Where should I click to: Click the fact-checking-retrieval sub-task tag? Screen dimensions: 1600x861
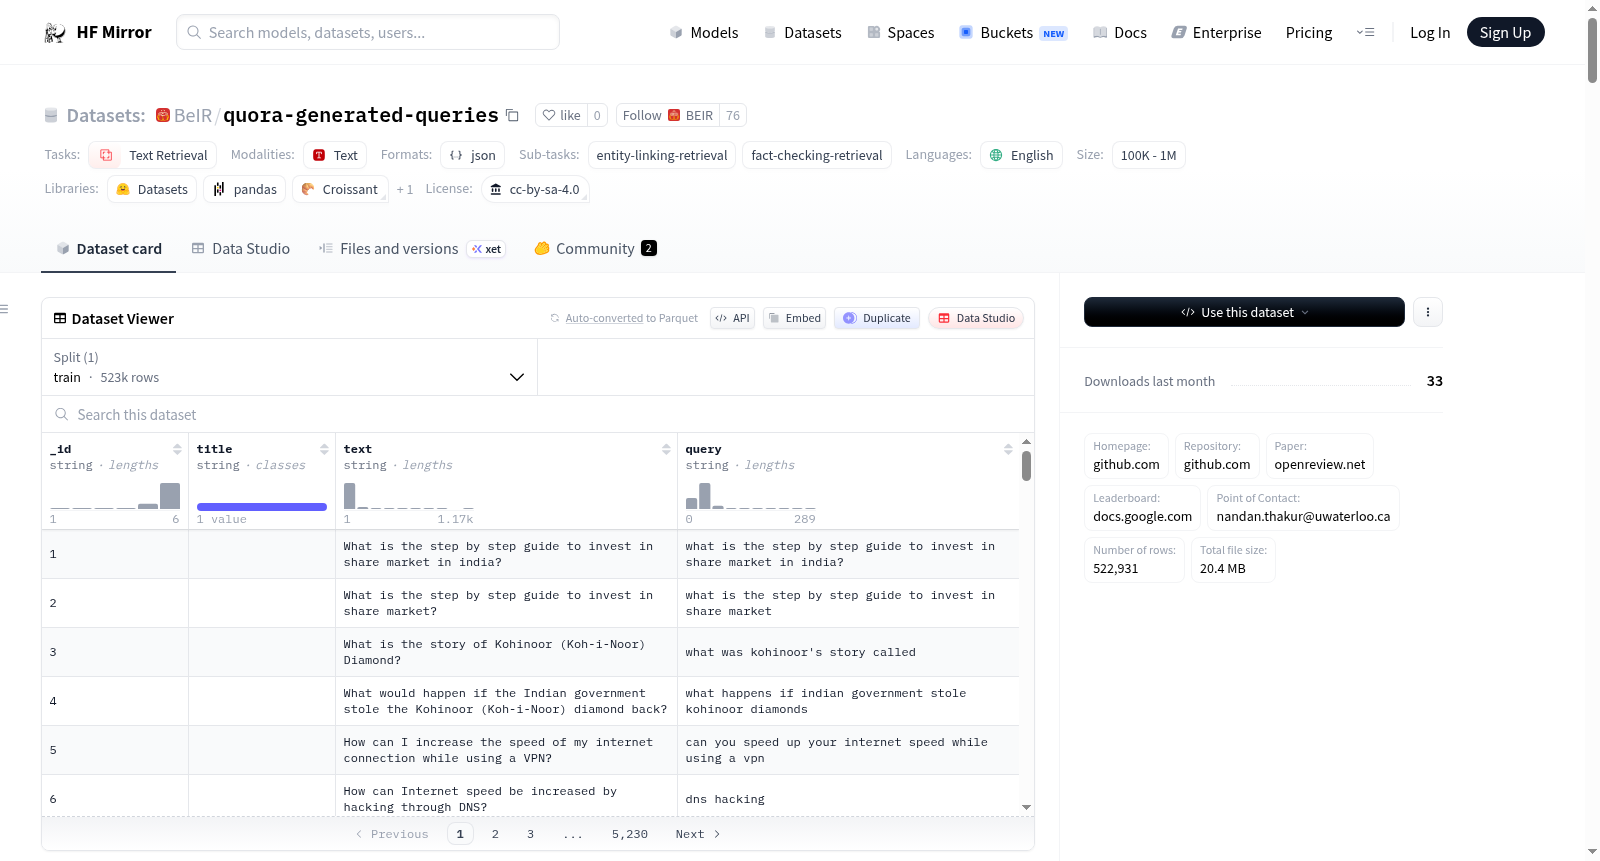click(817, 155)
